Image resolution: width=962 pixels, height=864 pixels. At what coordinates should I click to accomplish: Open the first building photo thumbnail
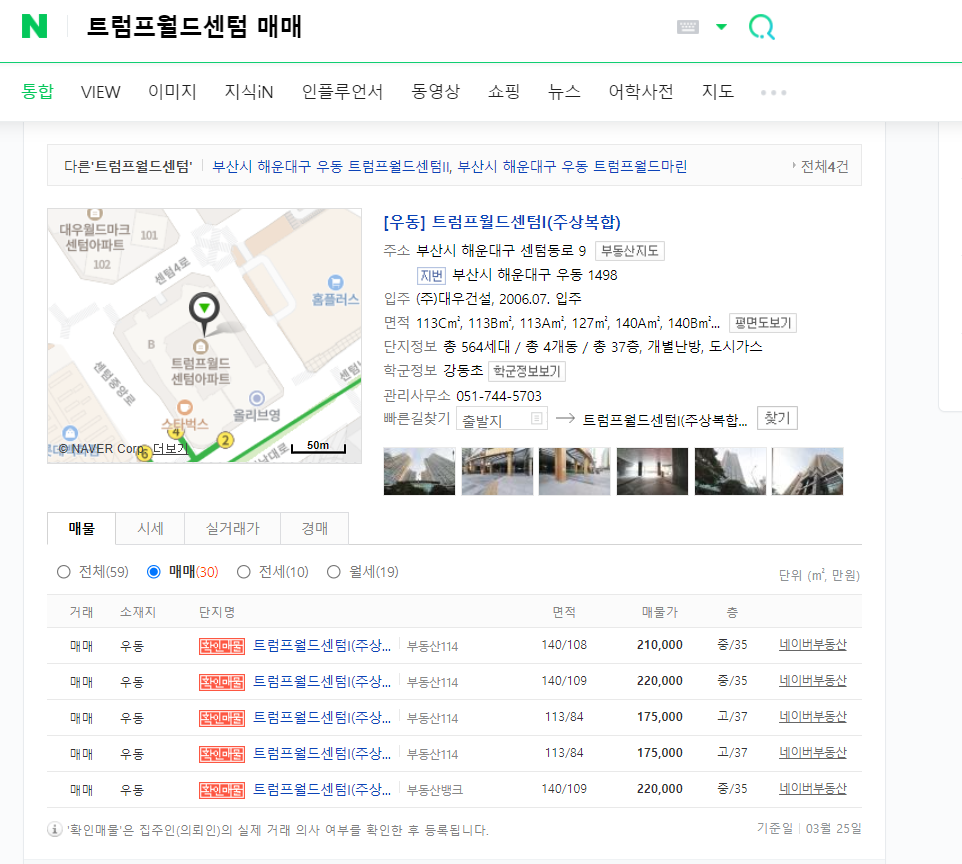tap(419, 471)
